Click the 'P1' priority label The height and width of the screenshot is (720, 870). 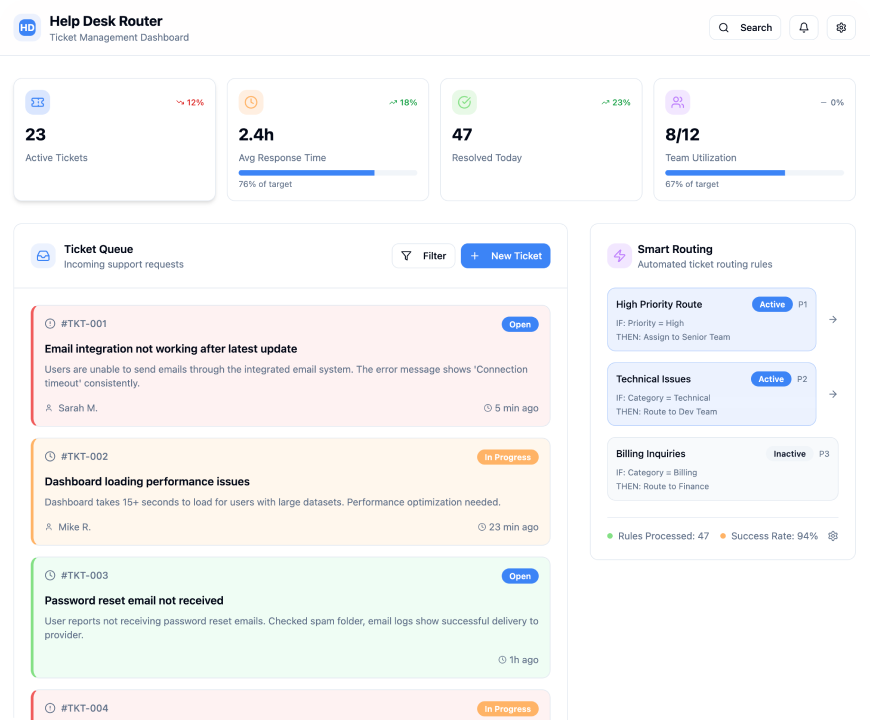[802, 305]
